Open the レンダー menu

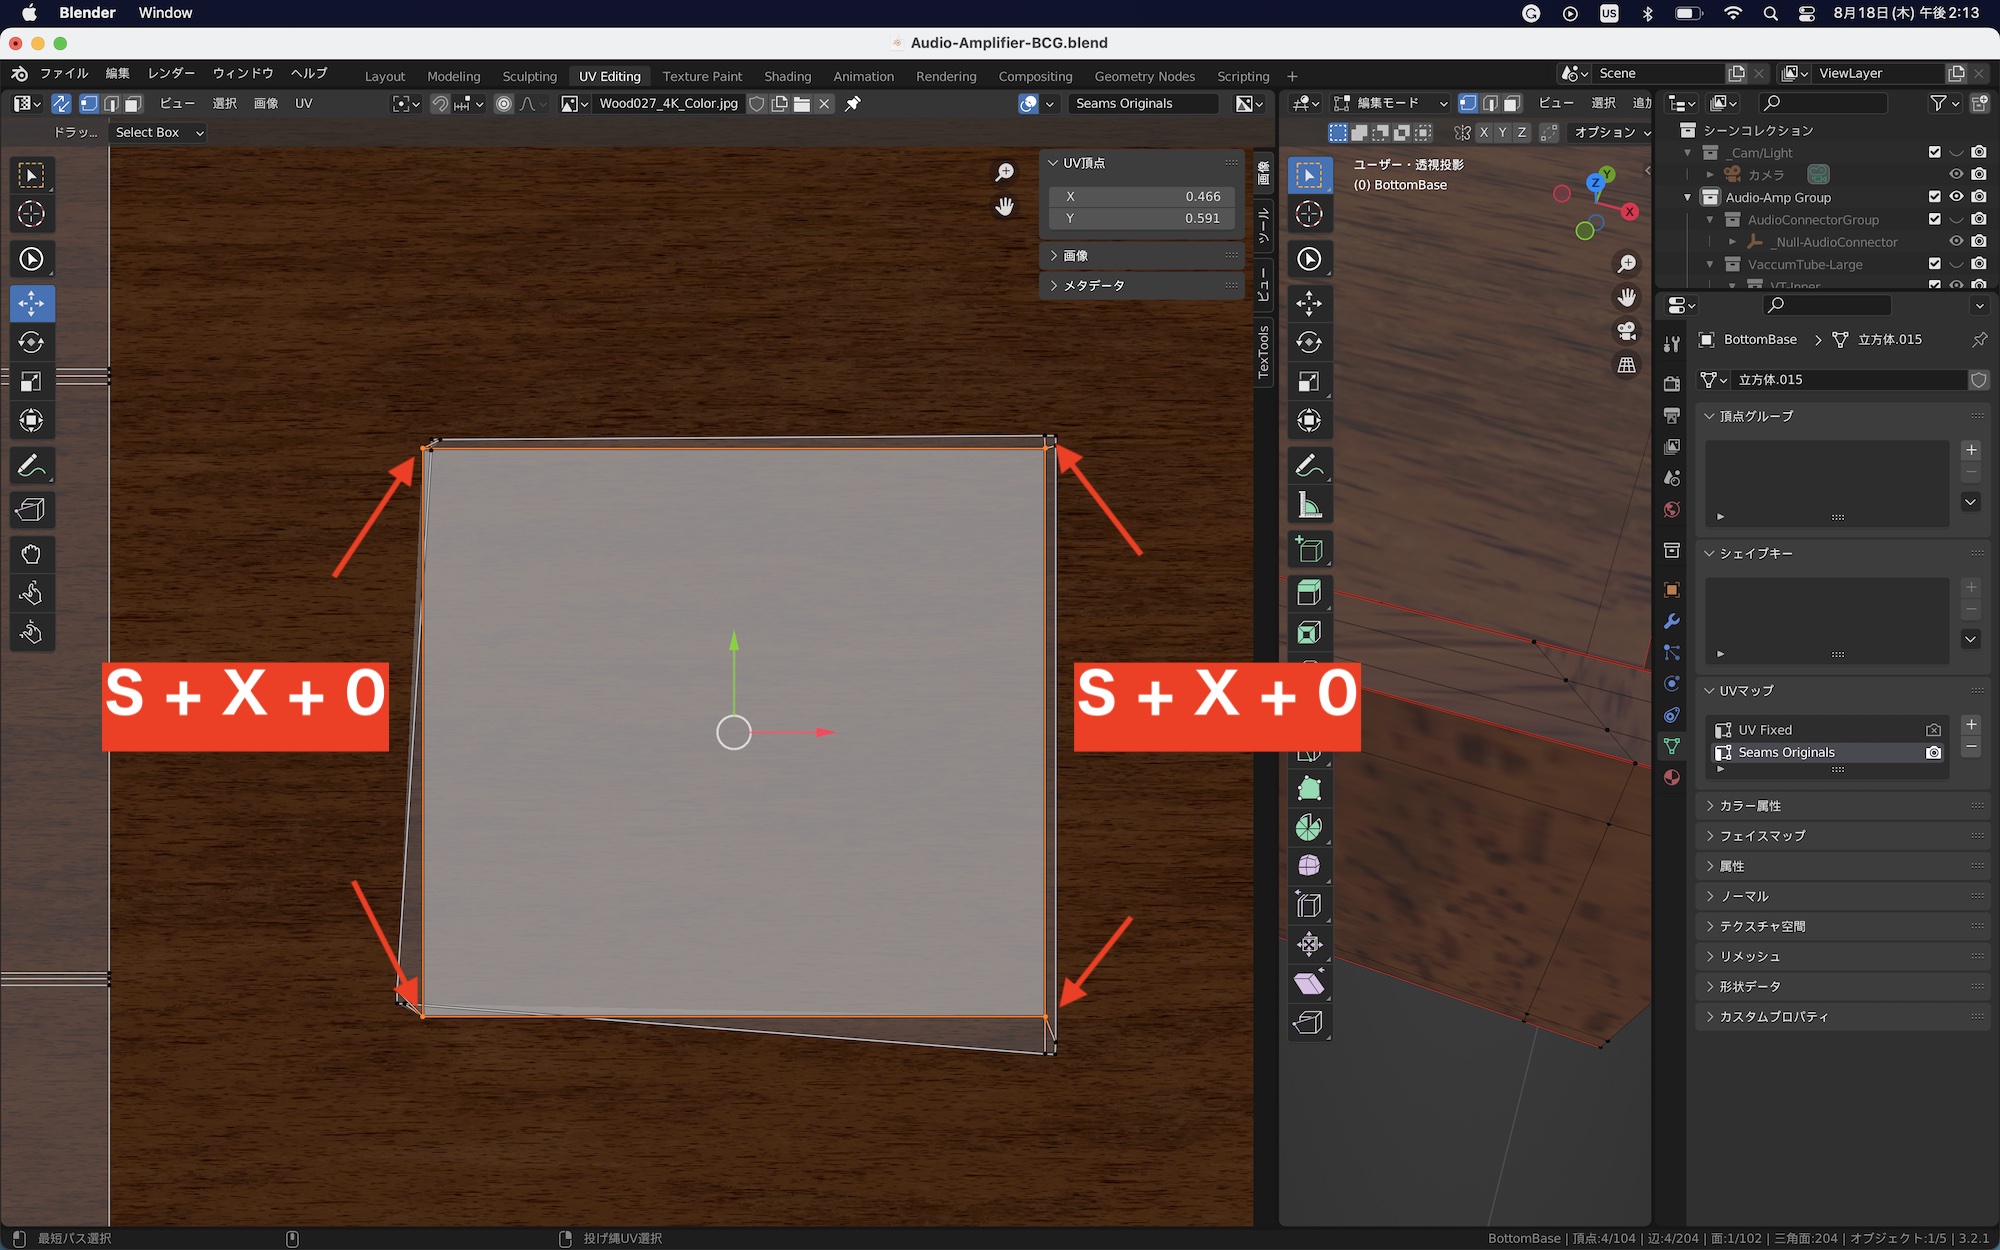171,74
